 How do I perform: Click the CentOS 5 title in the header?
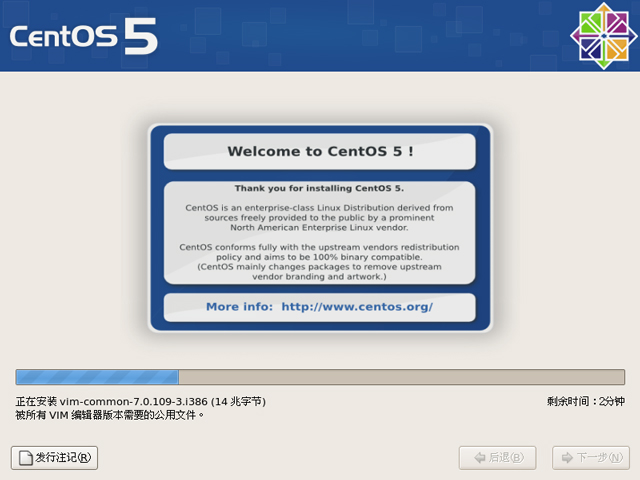(x=84, y=36)
